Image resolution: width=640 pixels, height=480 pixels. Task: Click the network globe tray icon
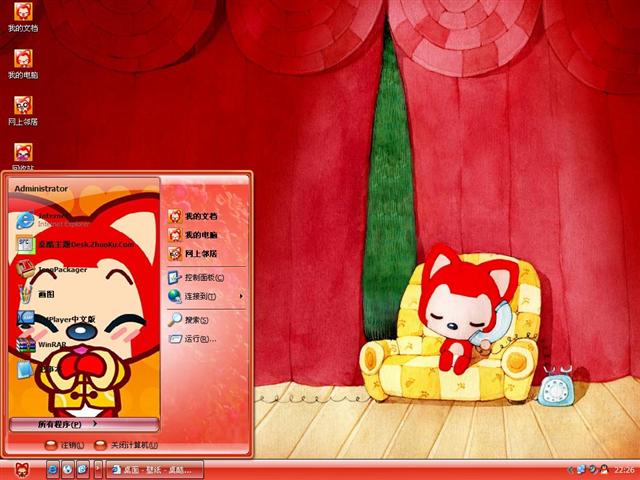[x=580, y=470]
